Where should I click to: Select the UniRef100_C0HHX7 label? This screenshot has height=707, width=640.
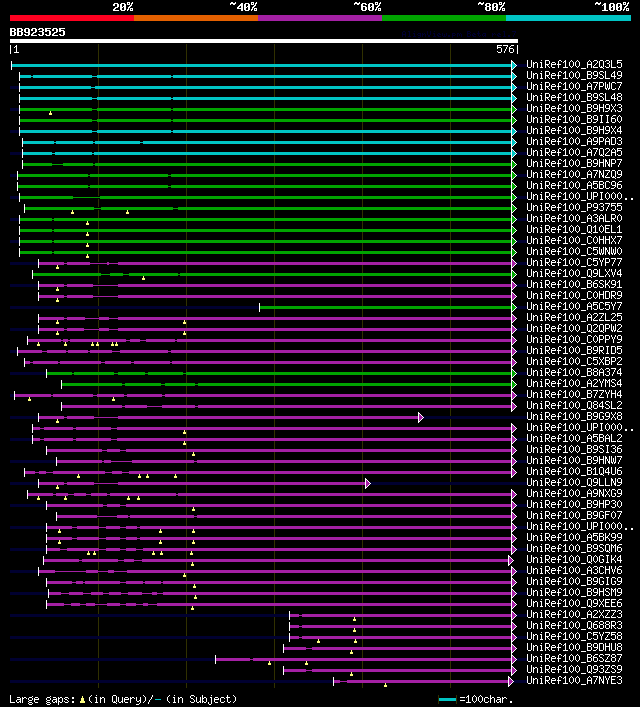point(574,240)
